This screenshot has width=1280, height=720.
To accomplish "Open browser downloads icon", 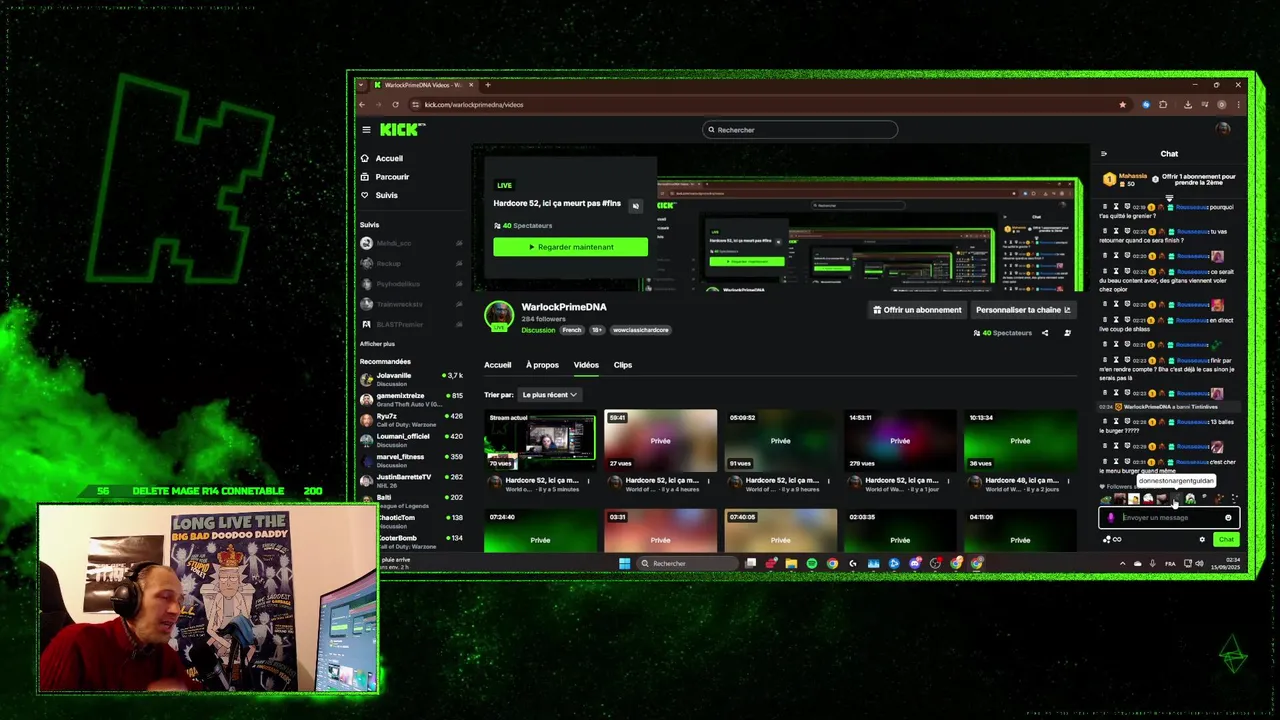I will coord(1187,105).
